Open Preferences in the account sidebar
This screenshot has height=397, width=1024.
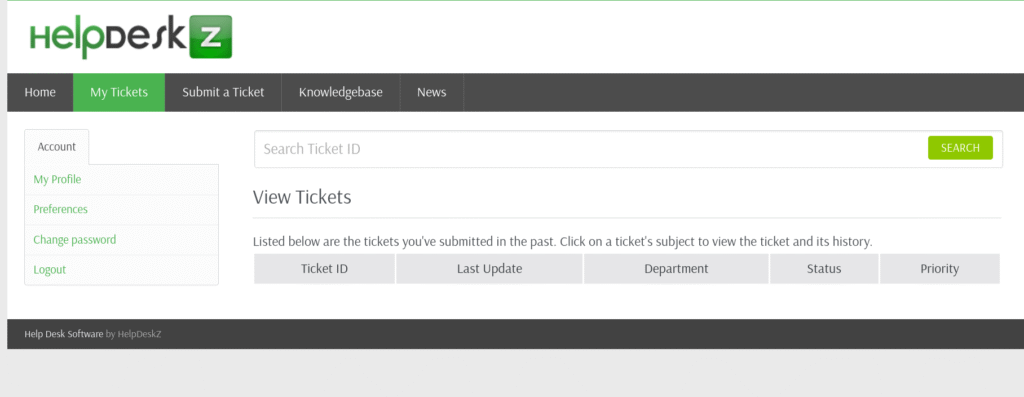coord(60,209)
